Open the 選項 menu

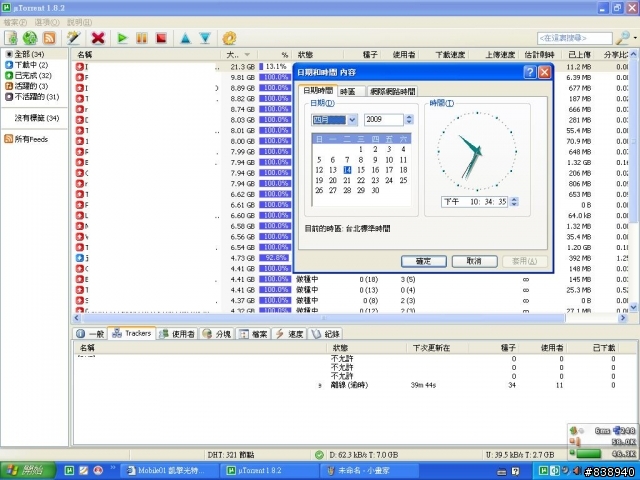coord(47,22)
